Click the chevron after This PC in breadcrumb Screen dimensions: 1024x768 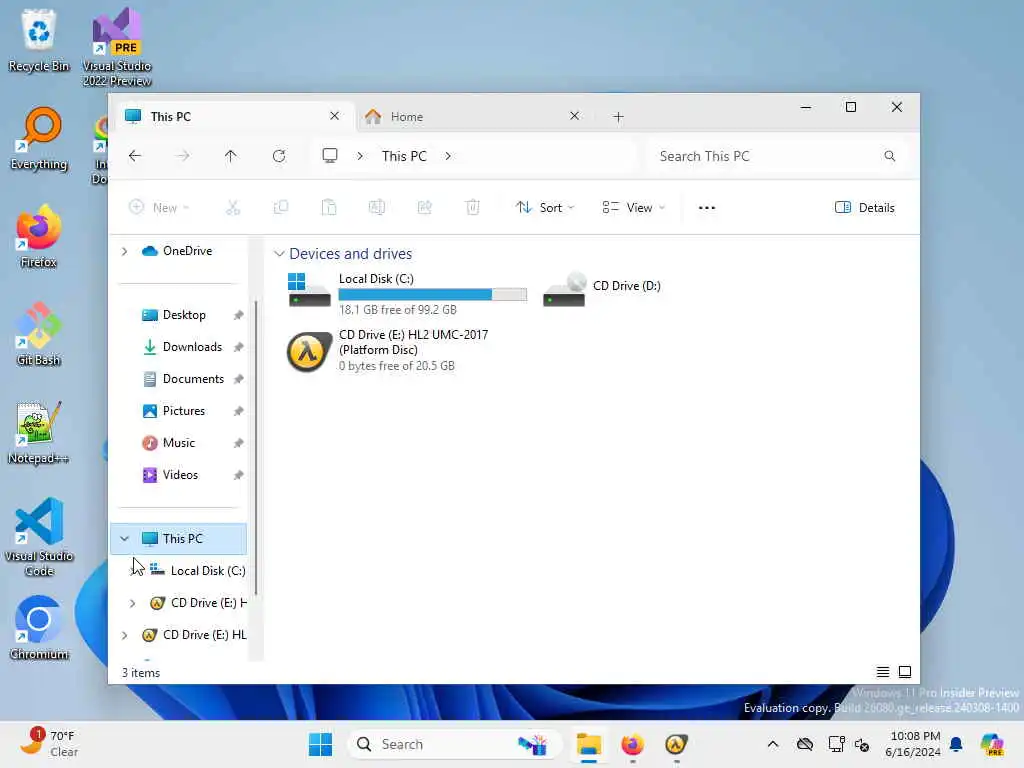tap(447, 156)
